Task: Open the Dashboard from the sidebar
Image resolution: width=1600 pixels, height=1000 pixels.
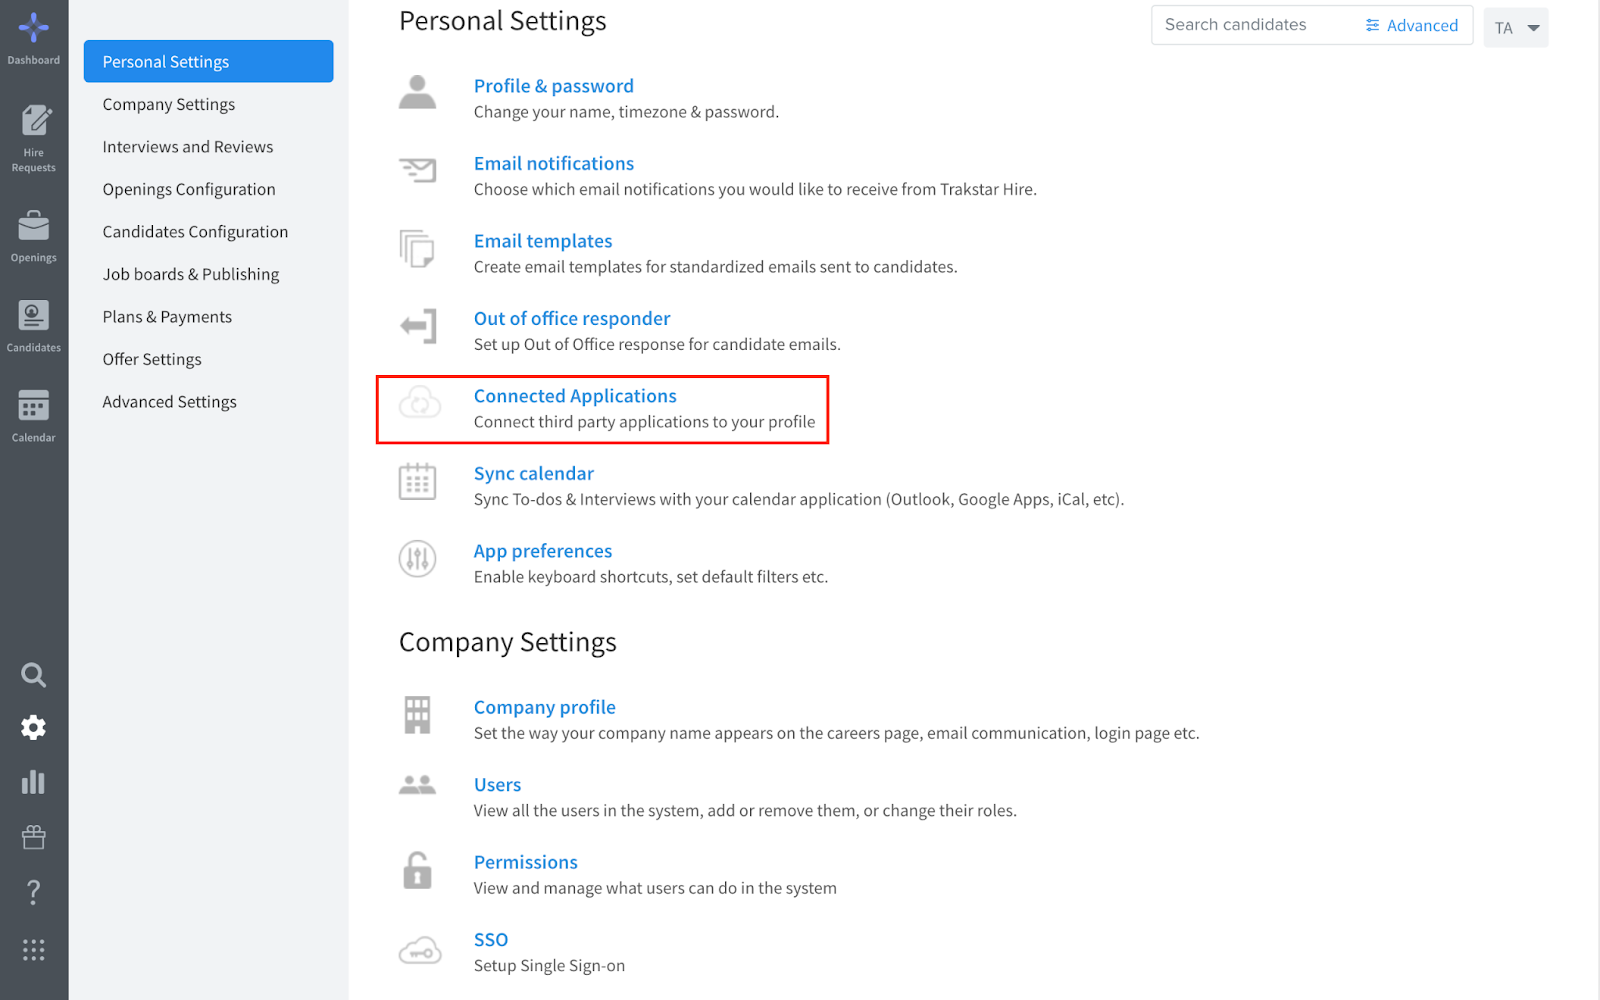Action: click(x=34, y=39)
